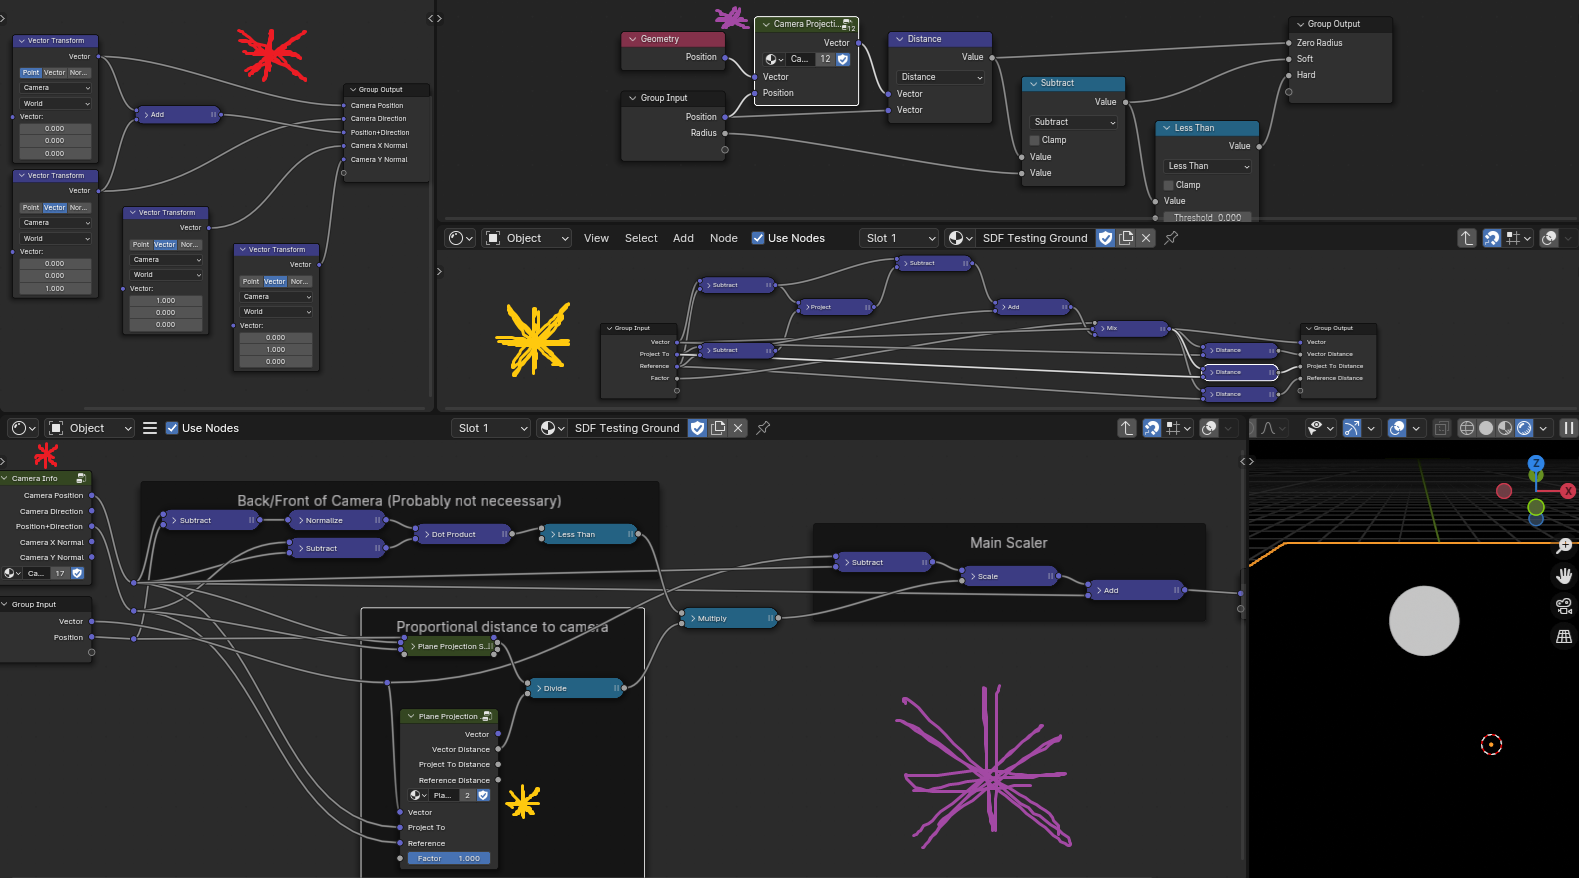The width and height of the screenshot is (1579, 878).
Task: Open Subtract node's operation dropdown
Action: click(1074, 122)
